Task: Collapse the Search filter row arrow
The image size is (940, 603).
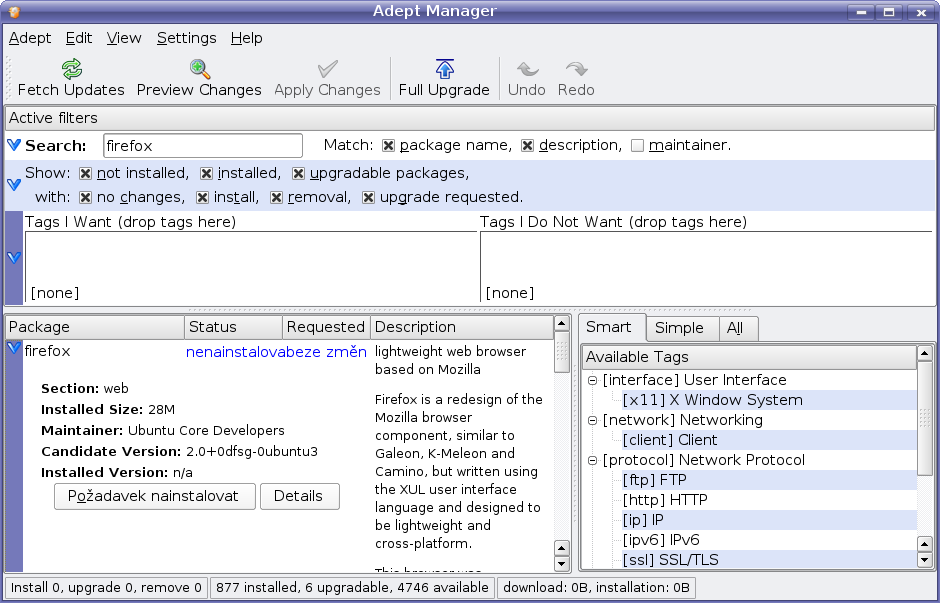Action: point(14,144)
